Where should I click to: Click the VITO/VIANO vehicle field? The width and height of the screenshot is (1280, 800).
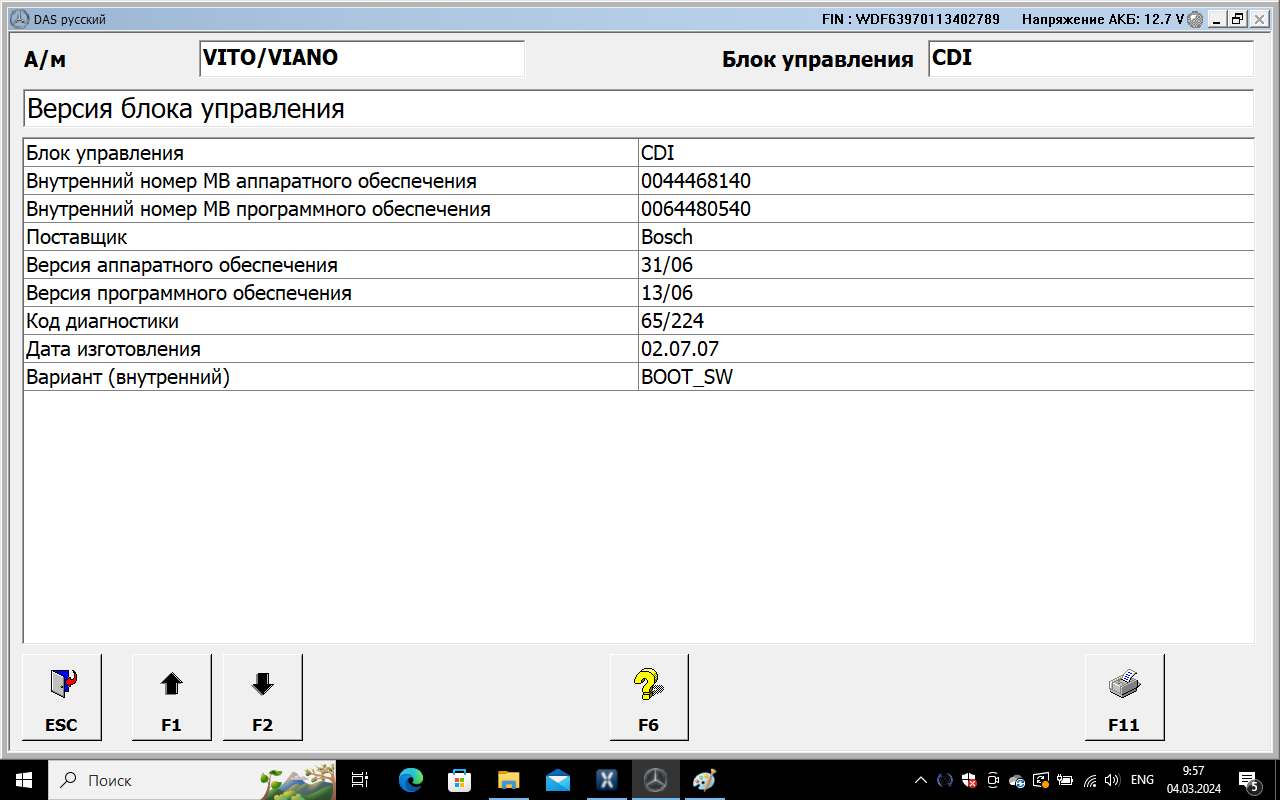(362, 58)
